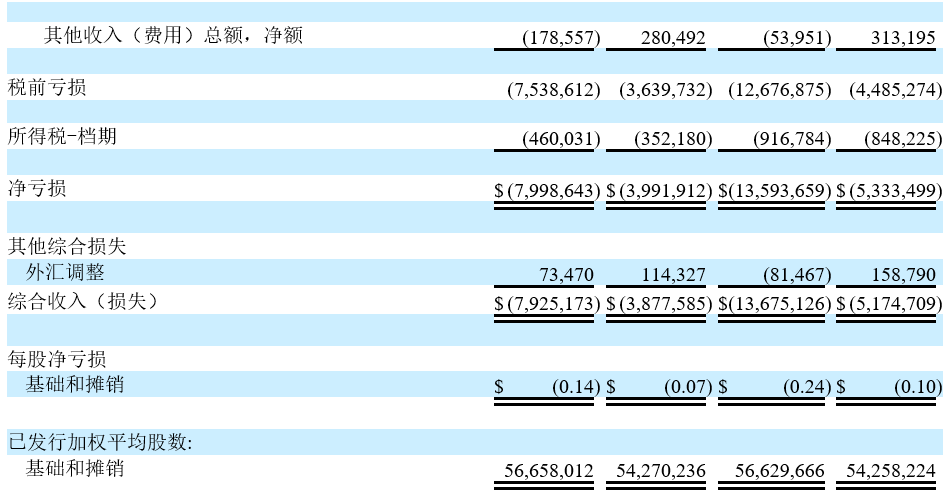This screenshot has height=498, width=952.
Task: Click the 已发行加权平均股数 heading
Action: pyautogui.click(x=100, y=442)
